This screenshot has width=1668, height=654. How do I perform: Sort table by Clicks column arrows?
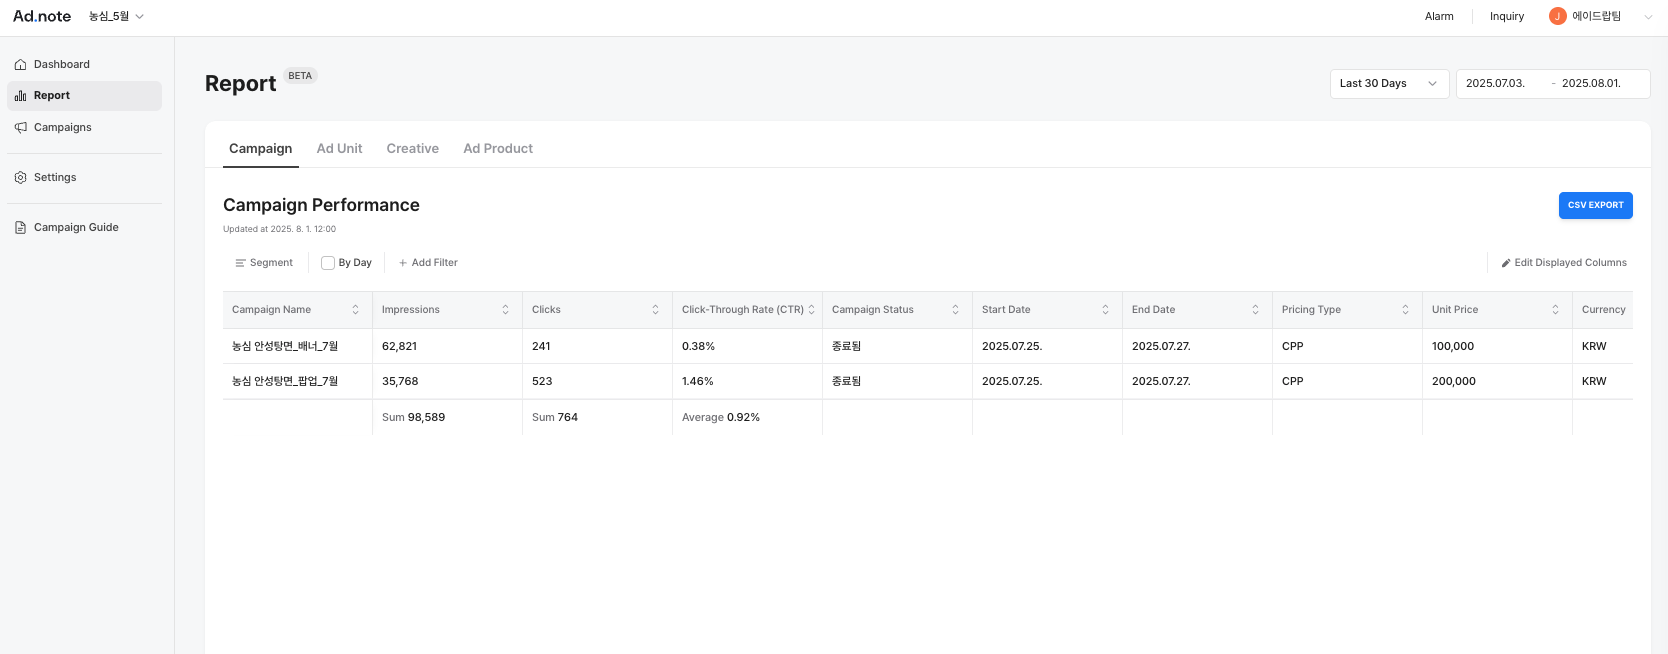click(655, 310)
